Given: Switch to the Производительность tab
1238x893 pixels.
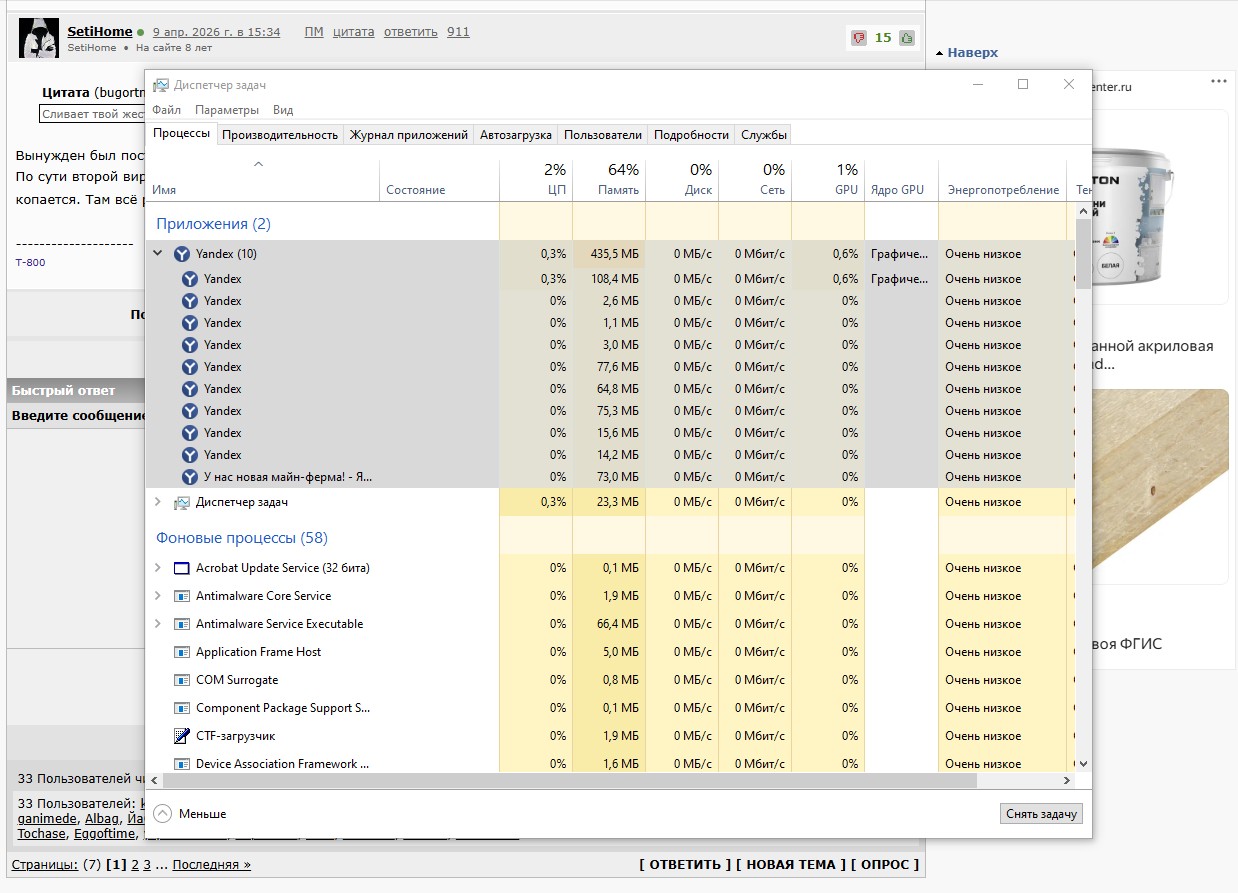Looking at the screenshot, I should click(x=280, y=135).
